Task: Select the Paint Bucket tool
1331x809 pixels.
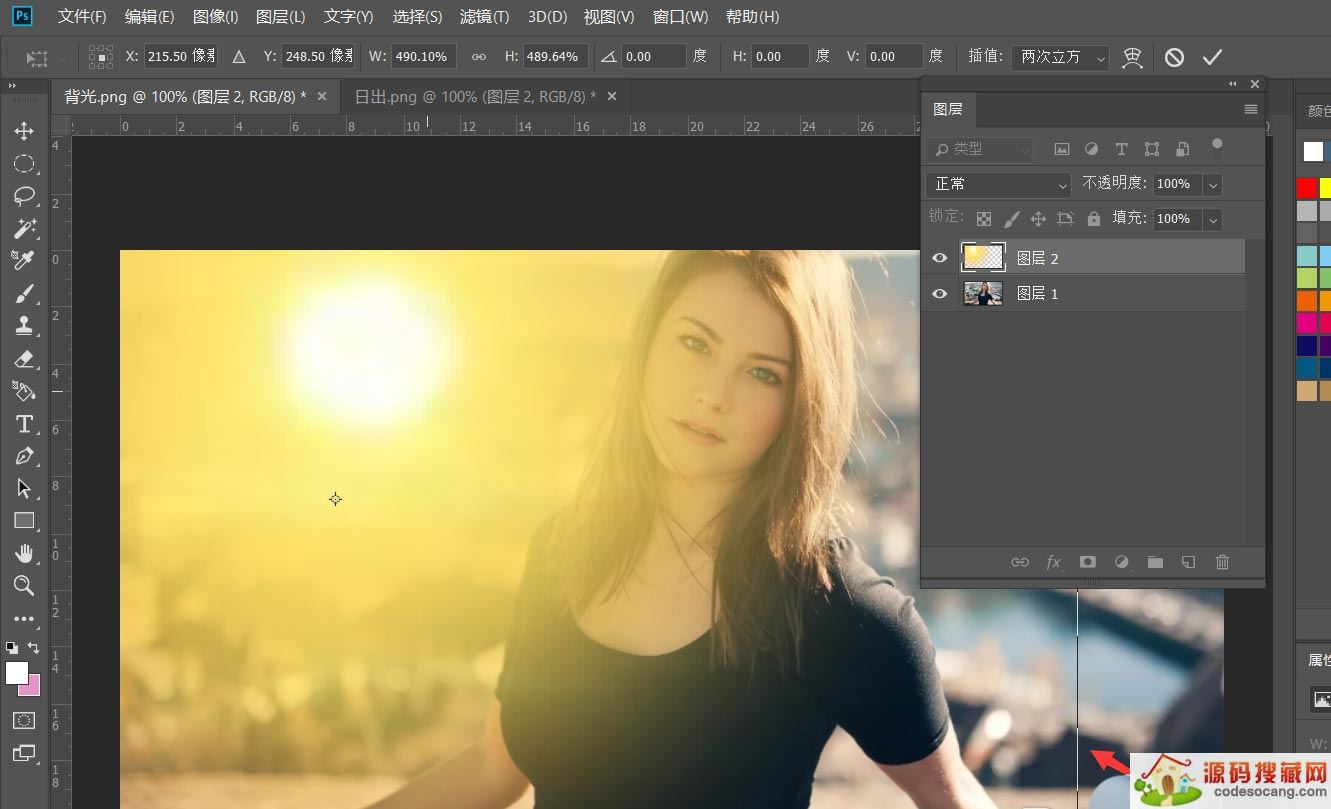Action: click(24, 391)
